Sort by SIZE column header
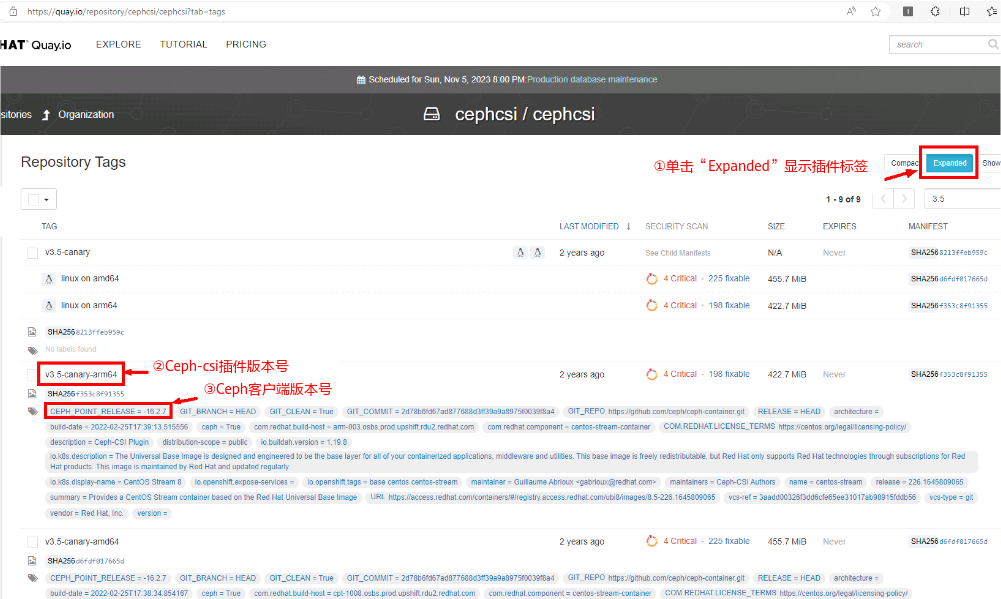Screen dimensions: 1001x599 click(776, 227)
